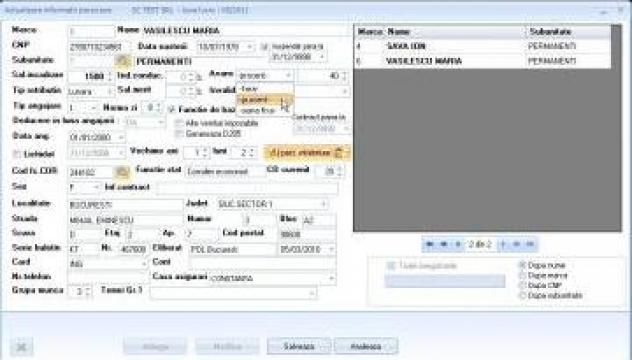Click calculator icon next to Ind. conduc.
Screen dimensions: 632x360
pos(199,77)
